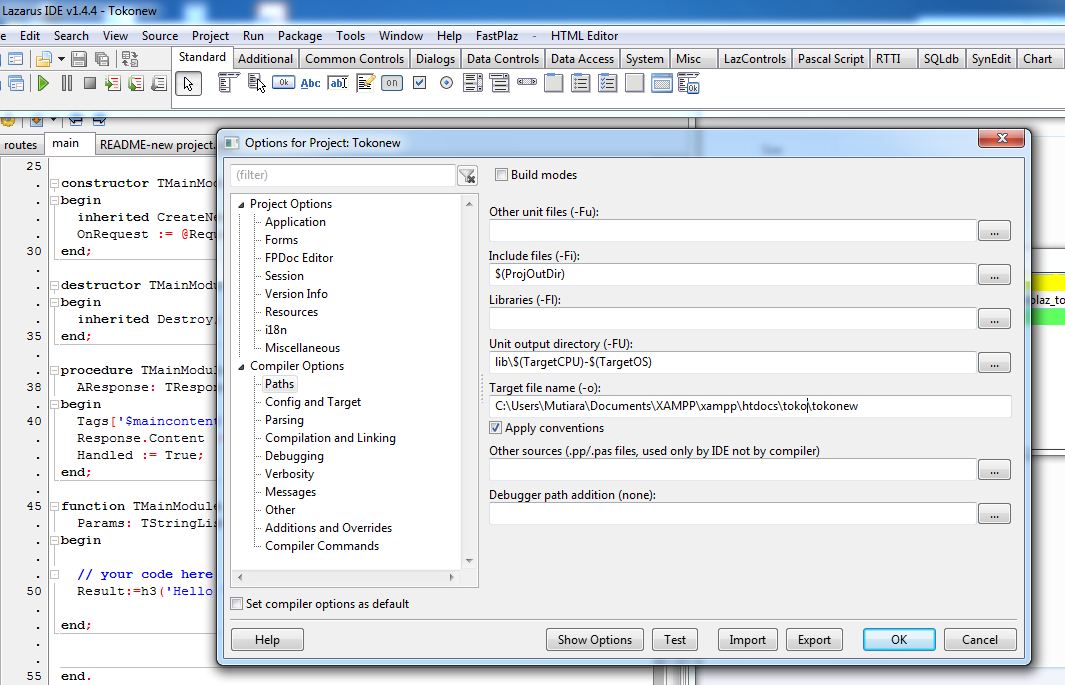Collapse the Compiler Options tree node
The image size is (1065, 685).
tap(241, 367)
